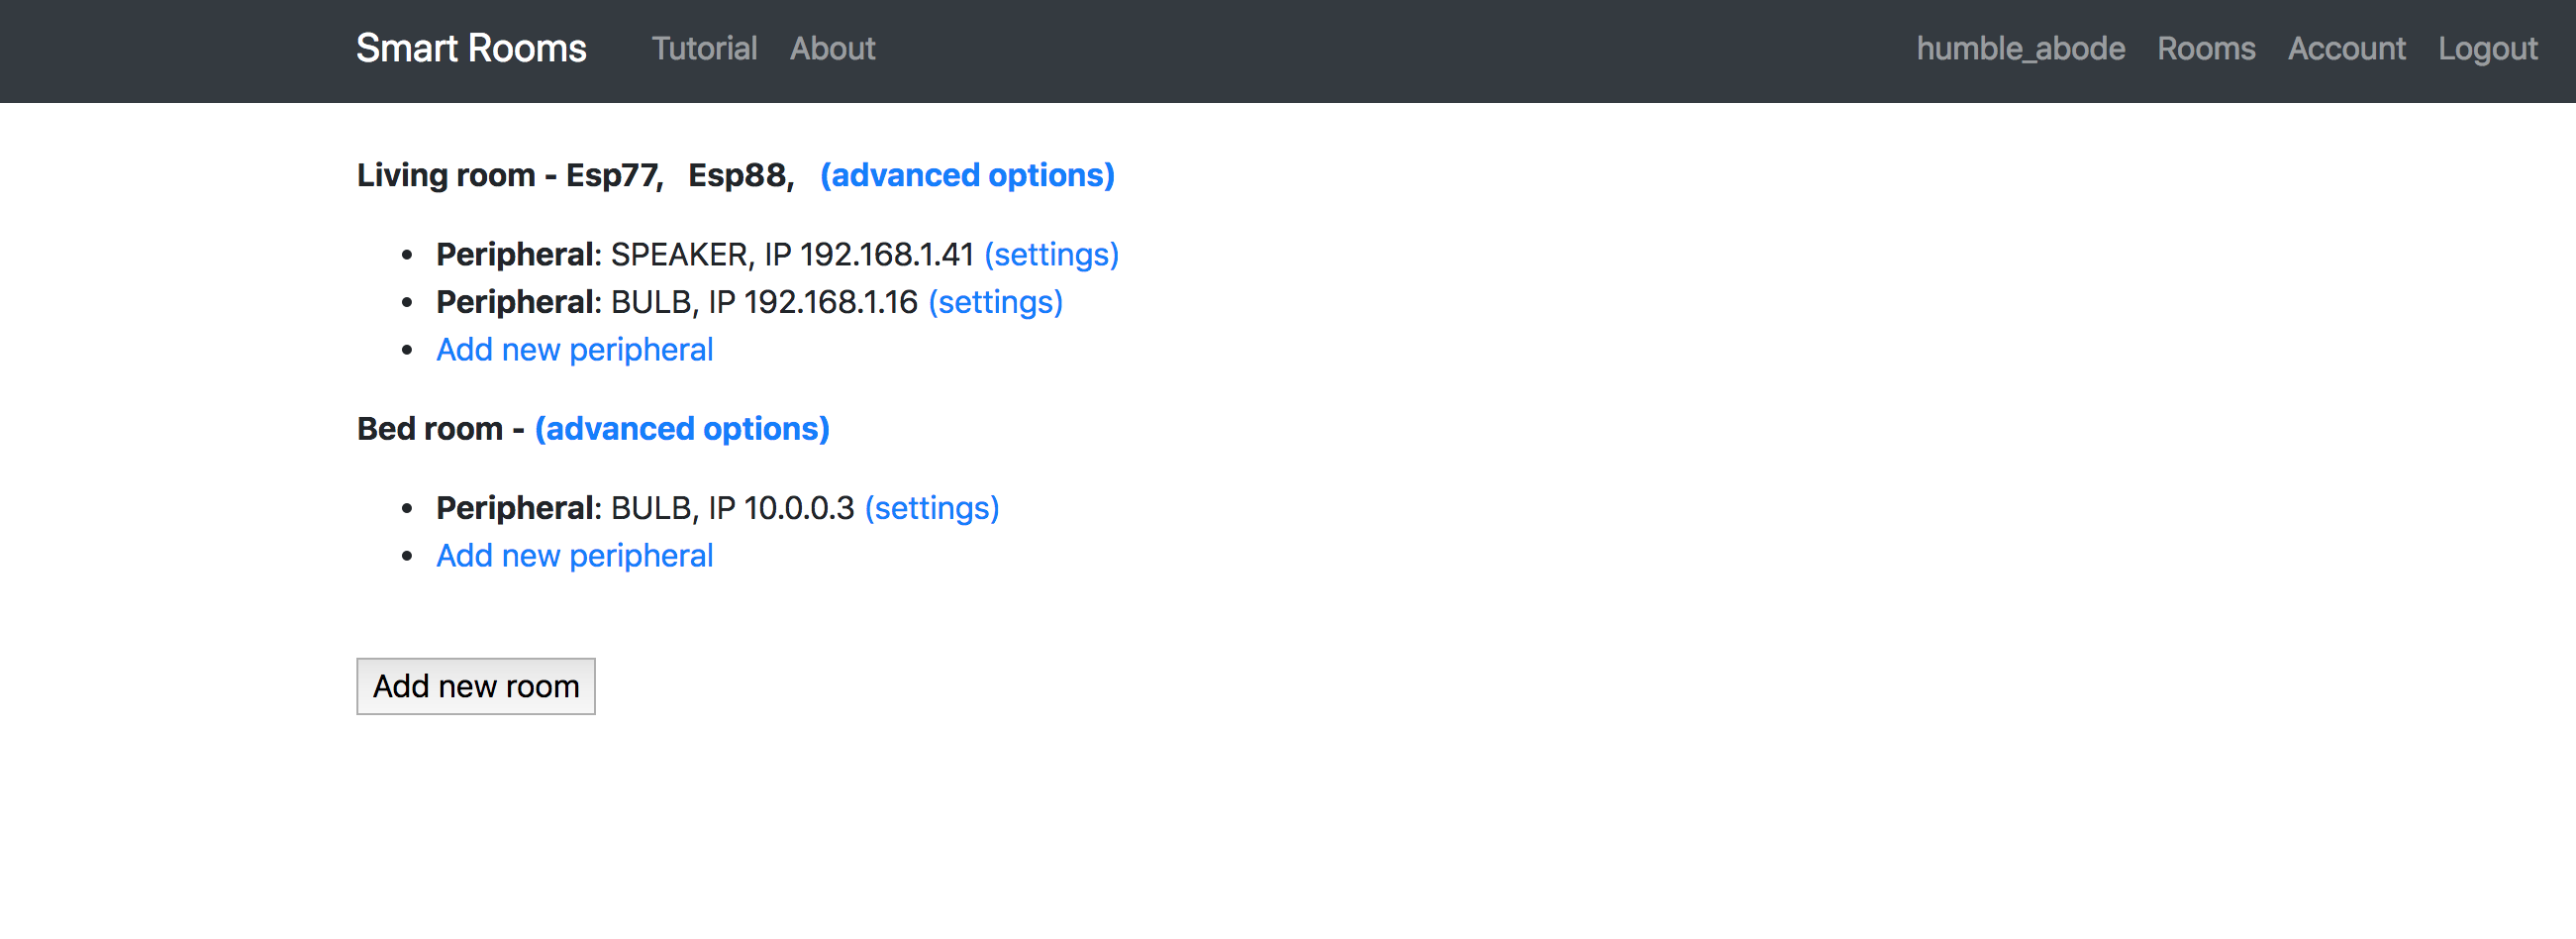The width and height of the screenshot is (2576, 939).
Task: Open settings for BULB at 192.168.1.16
Action: [995, 302]
